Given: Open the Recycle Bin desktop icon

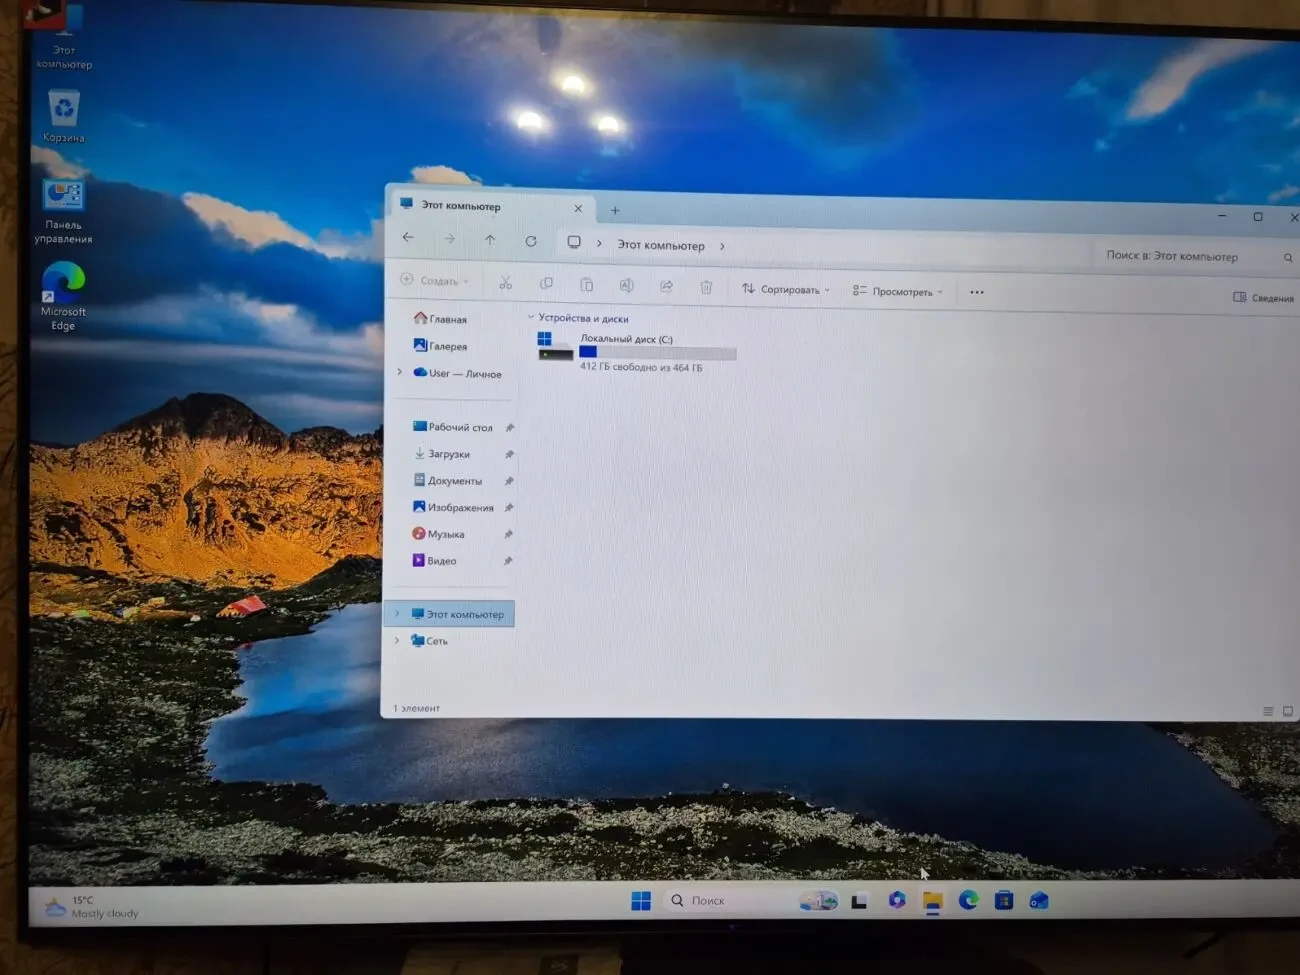Looking at the screenshot, I should coord(63,116).
